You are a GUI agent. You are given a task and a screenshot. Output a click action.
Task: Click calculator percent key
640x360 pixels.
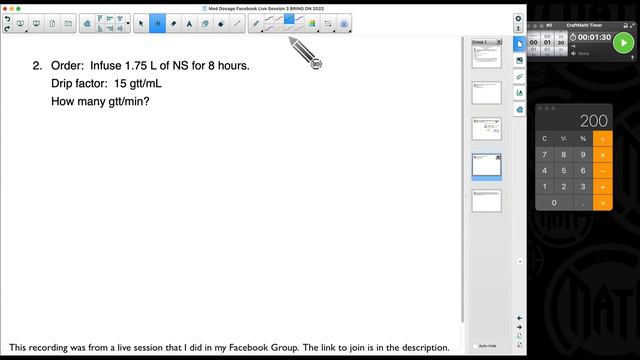(x=583, y=139)
